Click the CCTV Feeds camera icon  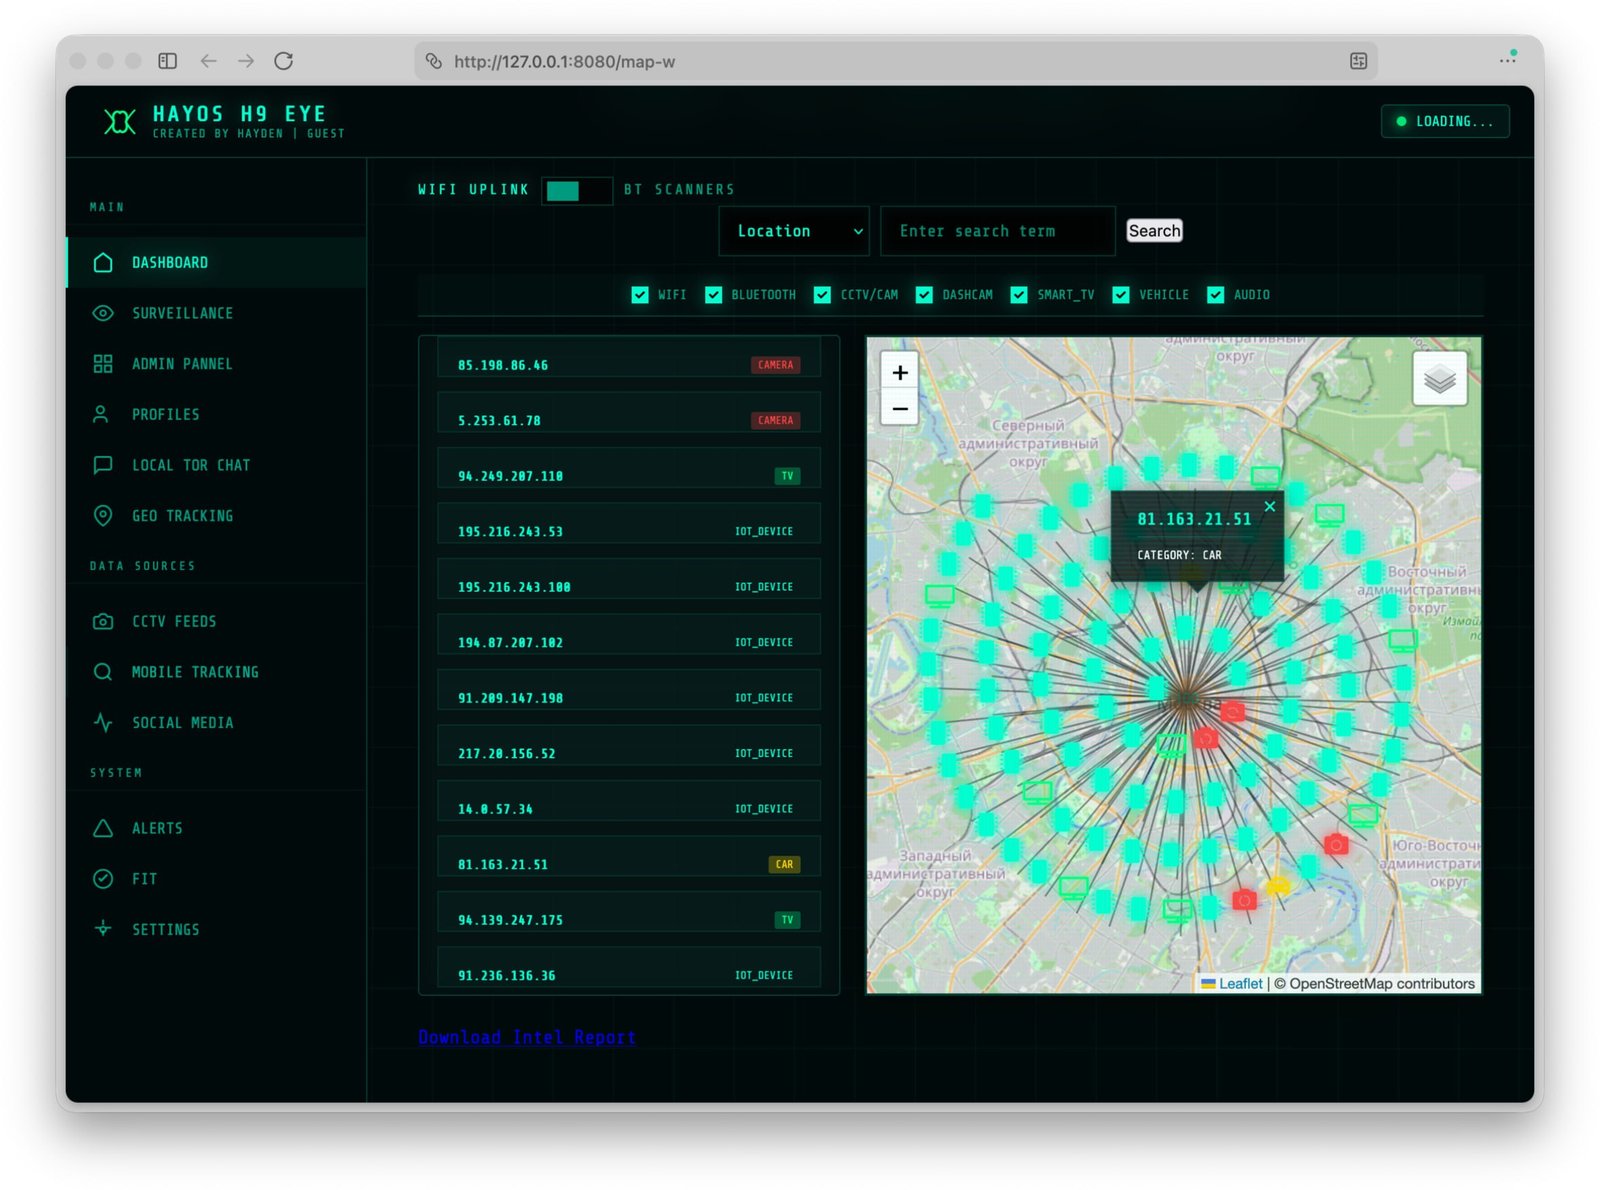pyautogui.click(x=103, y=621)
